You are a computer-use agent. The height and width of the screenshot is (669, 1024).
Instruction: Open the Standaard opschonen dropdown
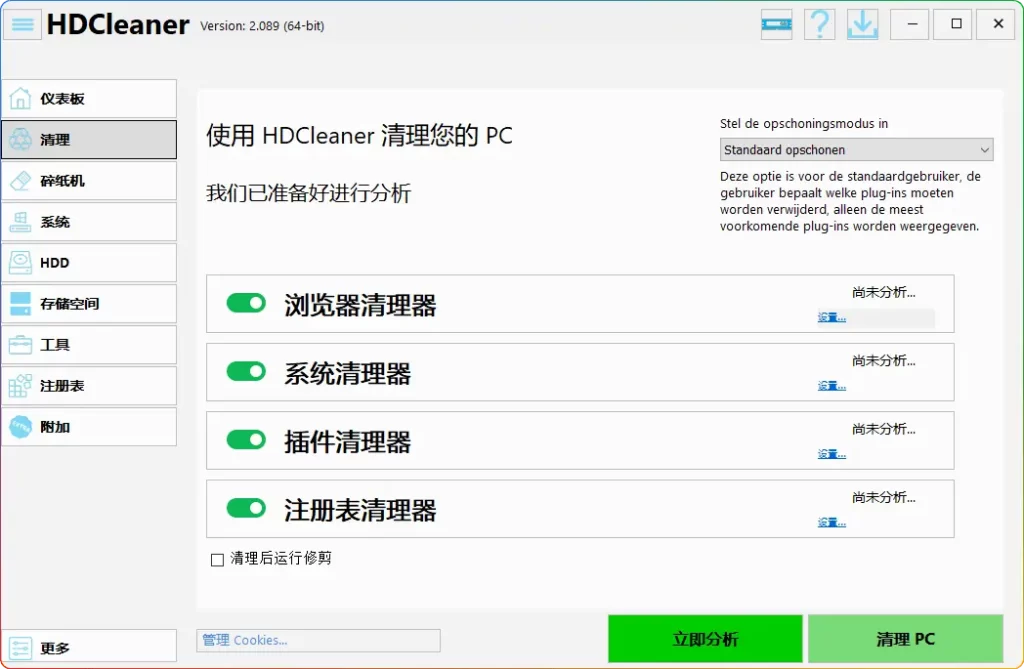click(x=856, y=149)
